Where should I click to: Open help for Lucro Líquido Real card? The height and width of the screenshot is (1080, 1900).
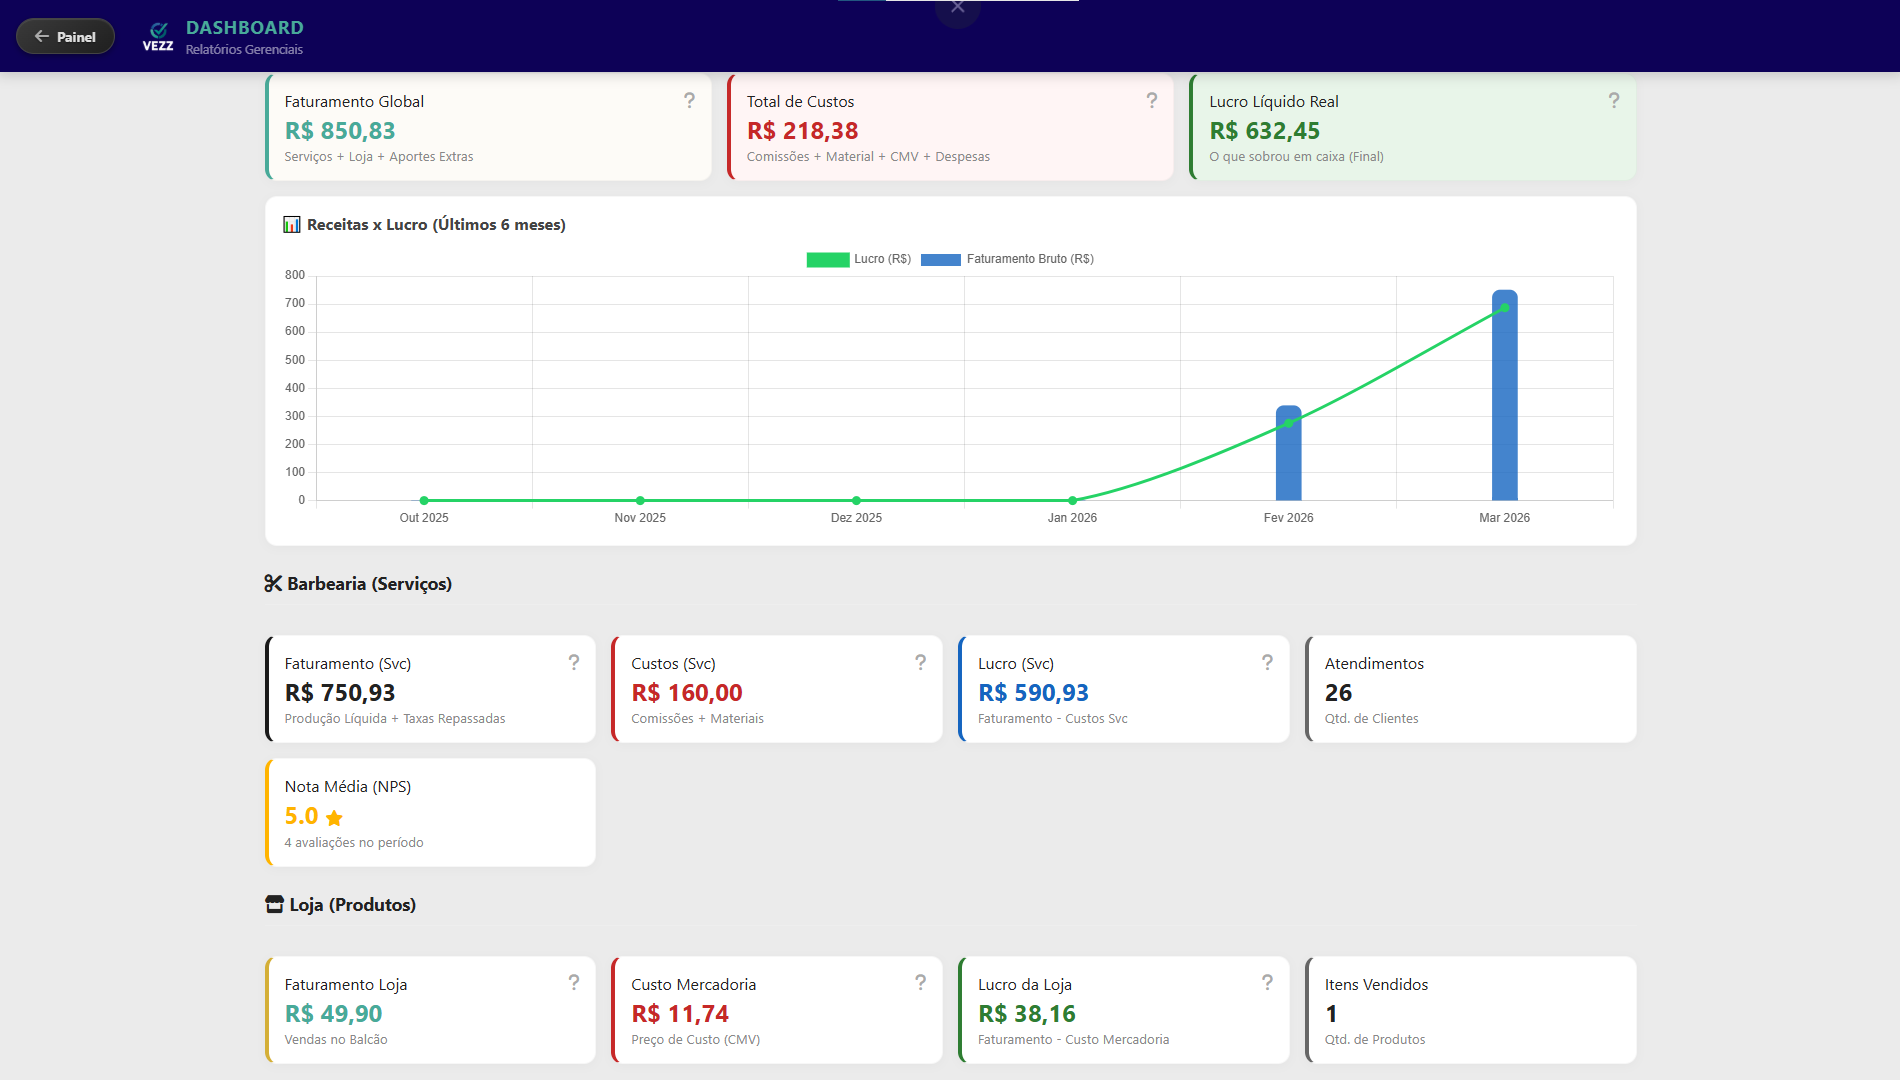point(1613,101)
